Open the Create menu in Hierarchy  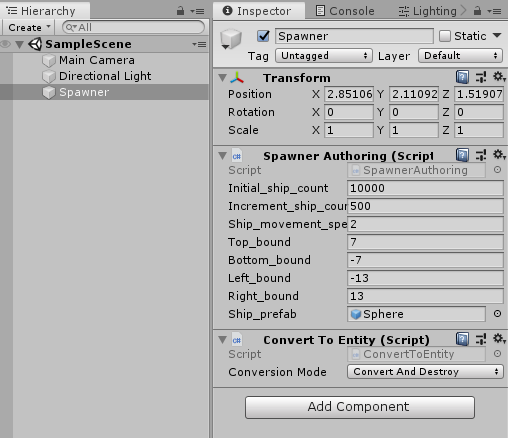pyautogui.click(x=29, y=27)
